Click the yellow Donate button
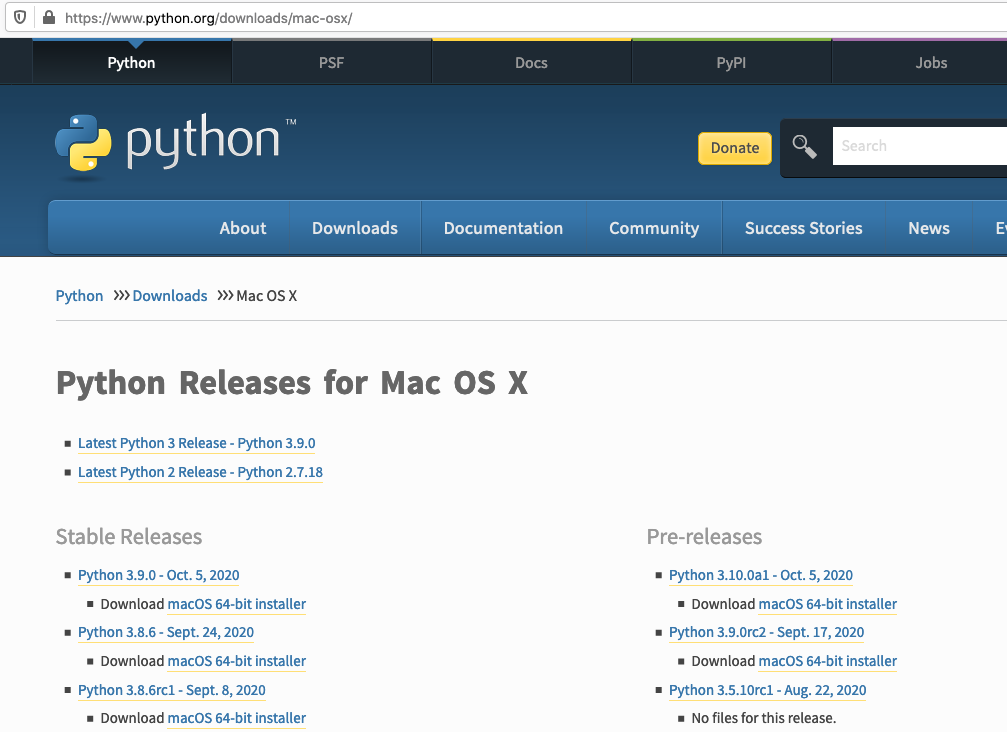This screenshot has width=1007, height=732. [735, 148]
